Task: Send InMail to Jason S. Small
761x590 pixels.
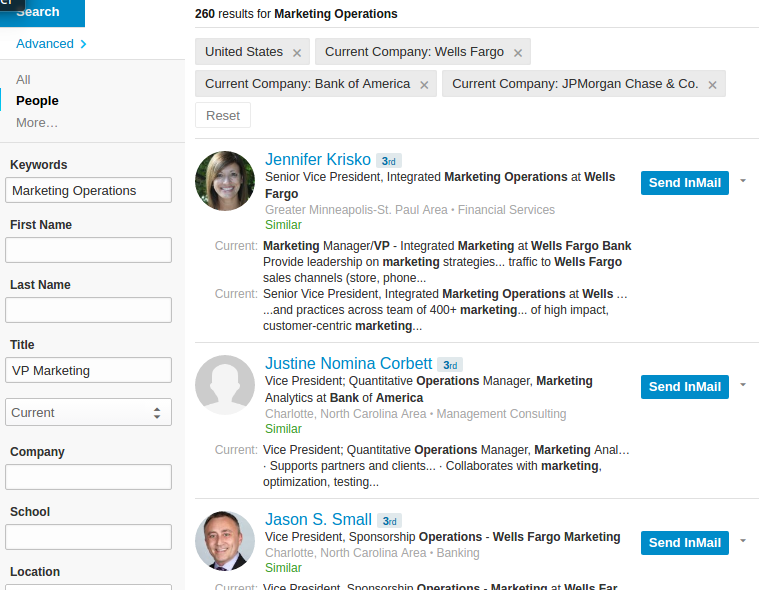Action: tap(684, 543)
